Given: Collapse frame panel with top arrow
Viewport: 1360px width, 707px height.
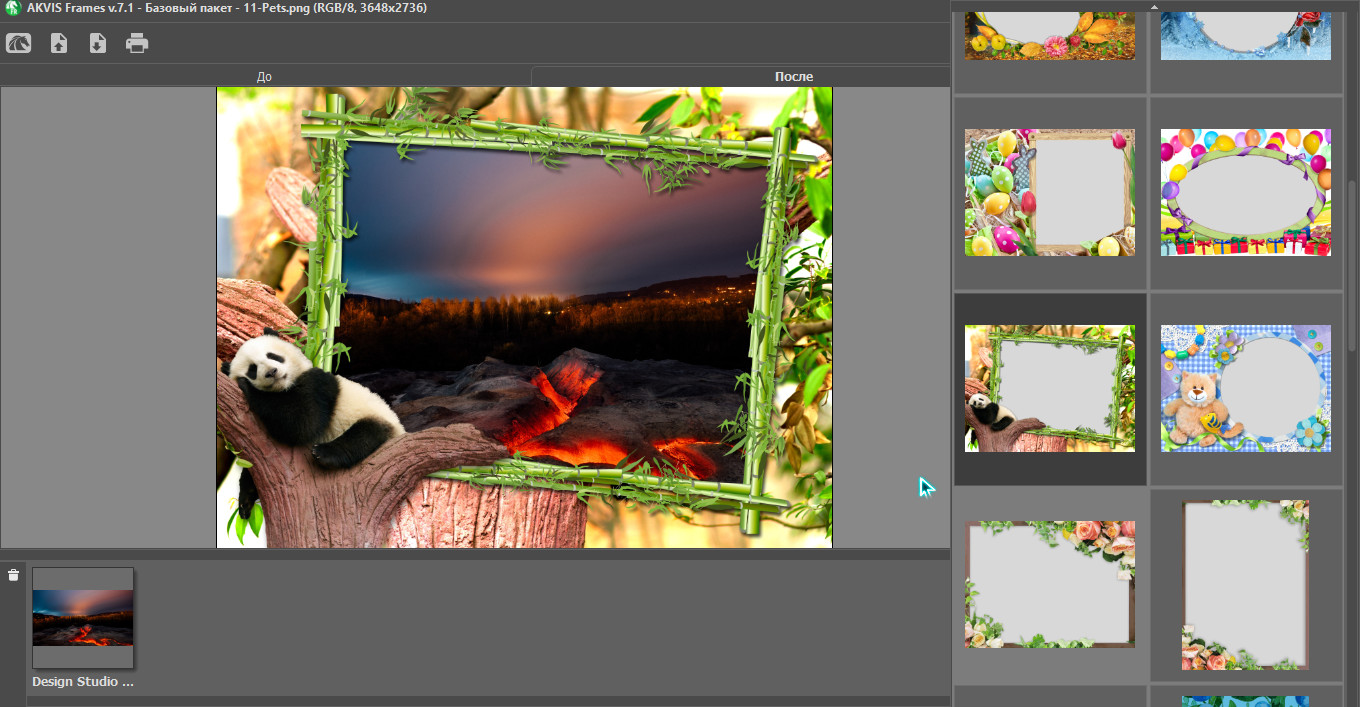Looking at the screenshot, I should coord(1154,6).
